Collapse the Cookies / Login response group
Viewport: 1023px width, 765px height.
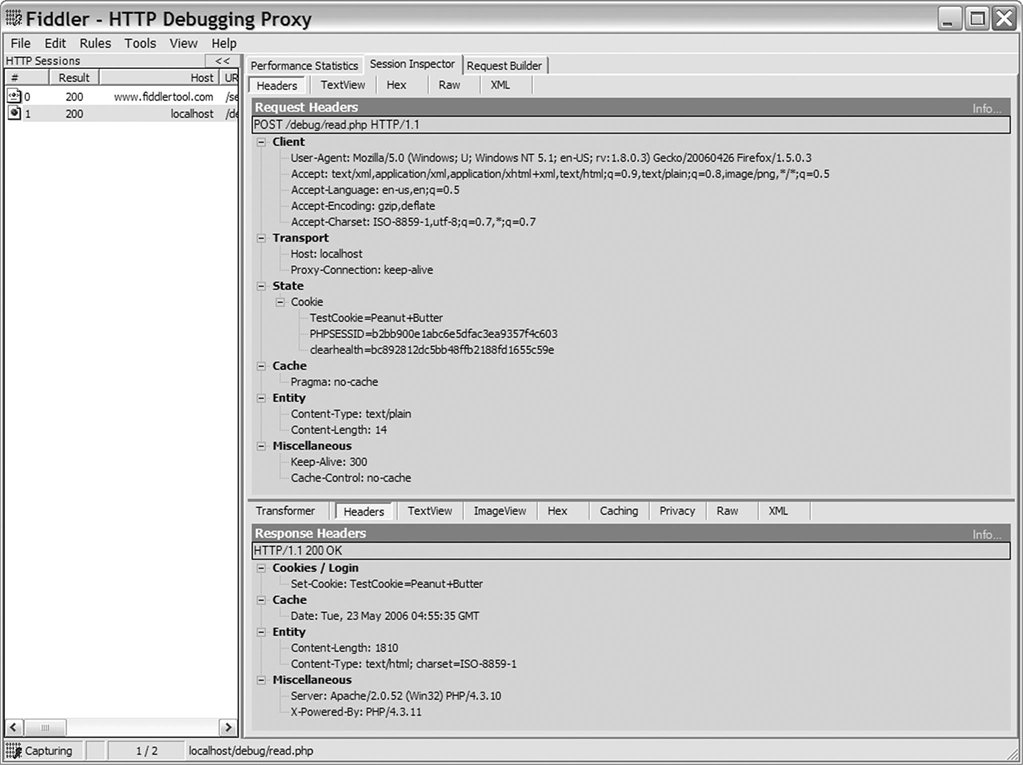coord(261,568)
